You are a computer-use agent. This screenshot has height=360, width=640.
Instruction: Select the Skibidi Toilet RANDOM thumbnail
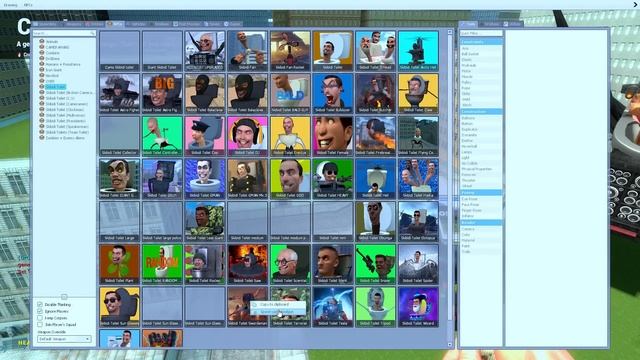(x=162, y=264)
